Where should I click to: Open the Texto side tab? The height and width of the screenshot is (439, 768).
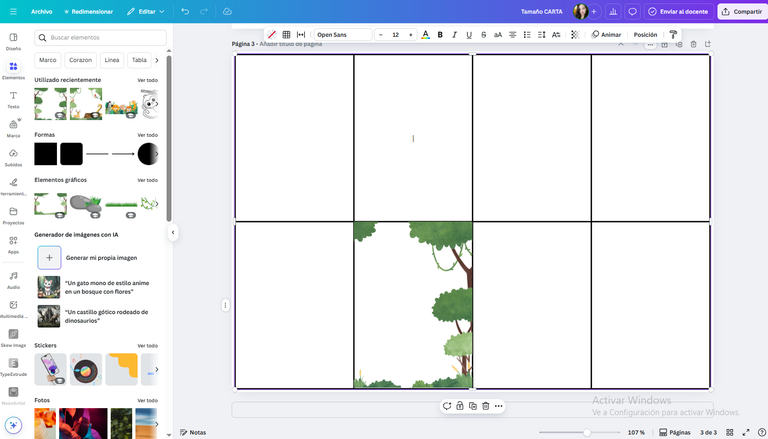click(13, 99)
